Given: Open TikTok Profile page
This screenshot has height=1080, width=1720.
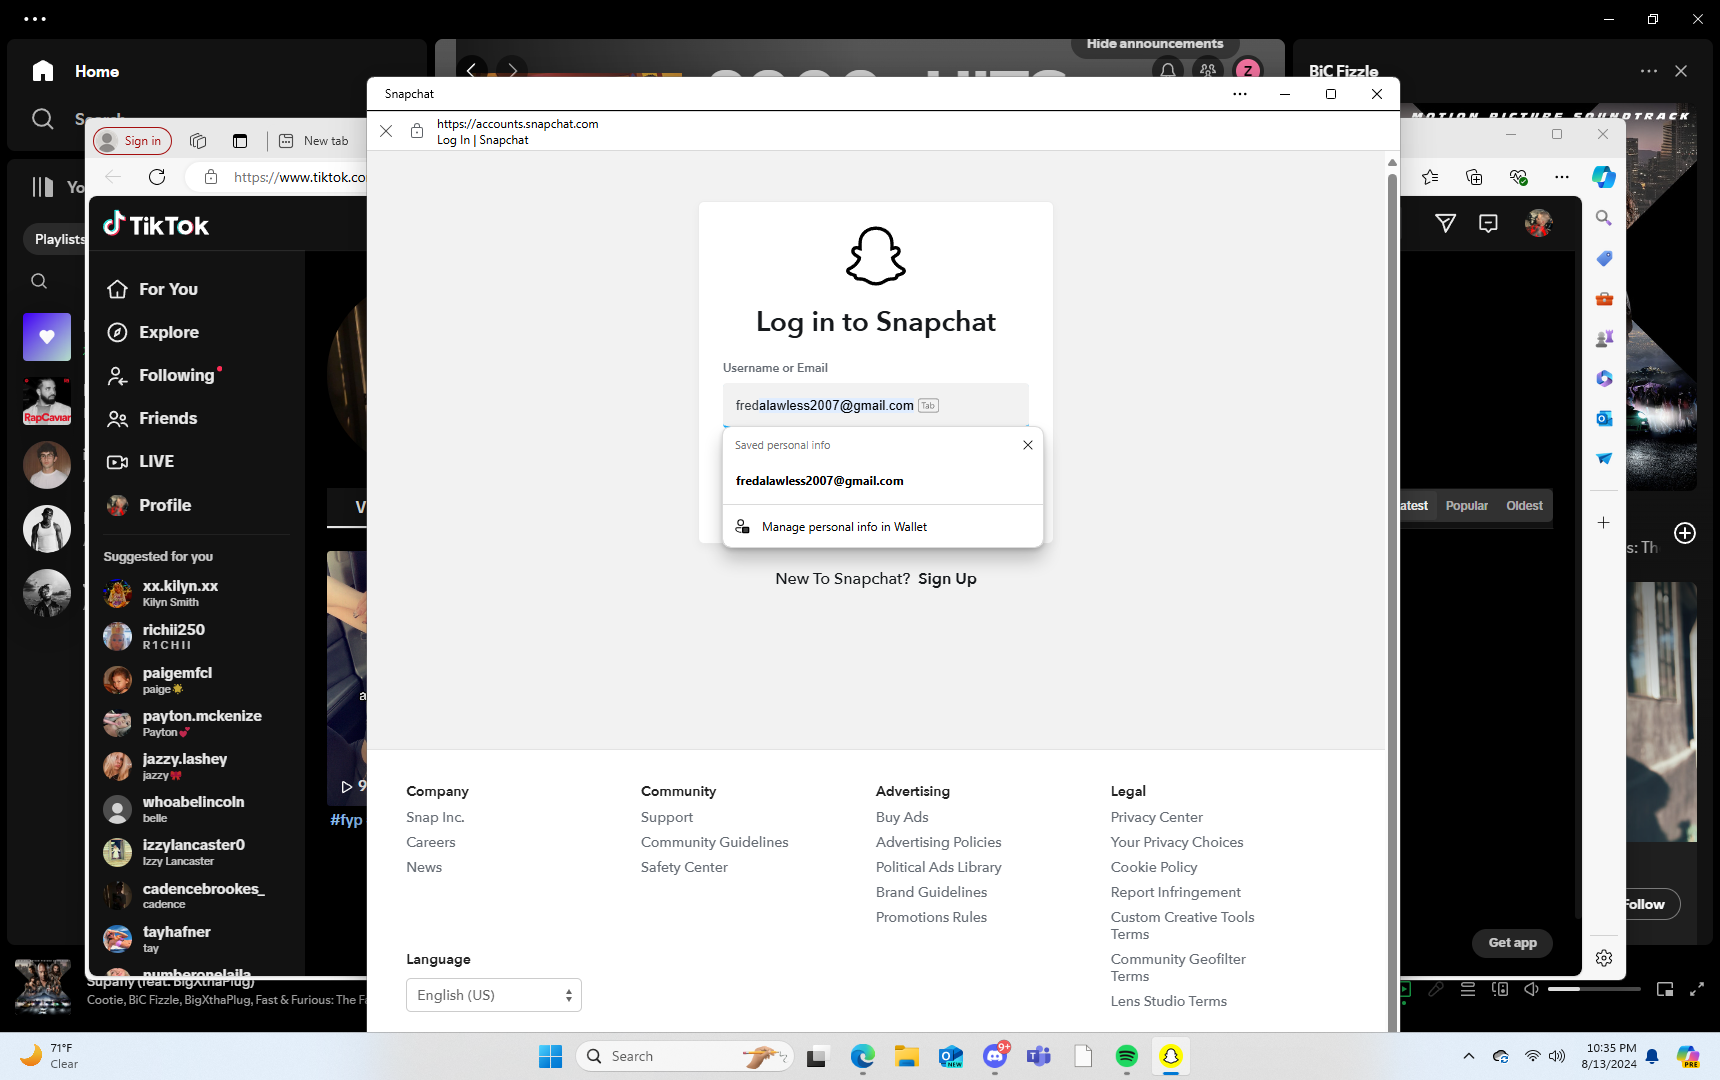Looking at the screenshot, I should (x=149, y=505).
